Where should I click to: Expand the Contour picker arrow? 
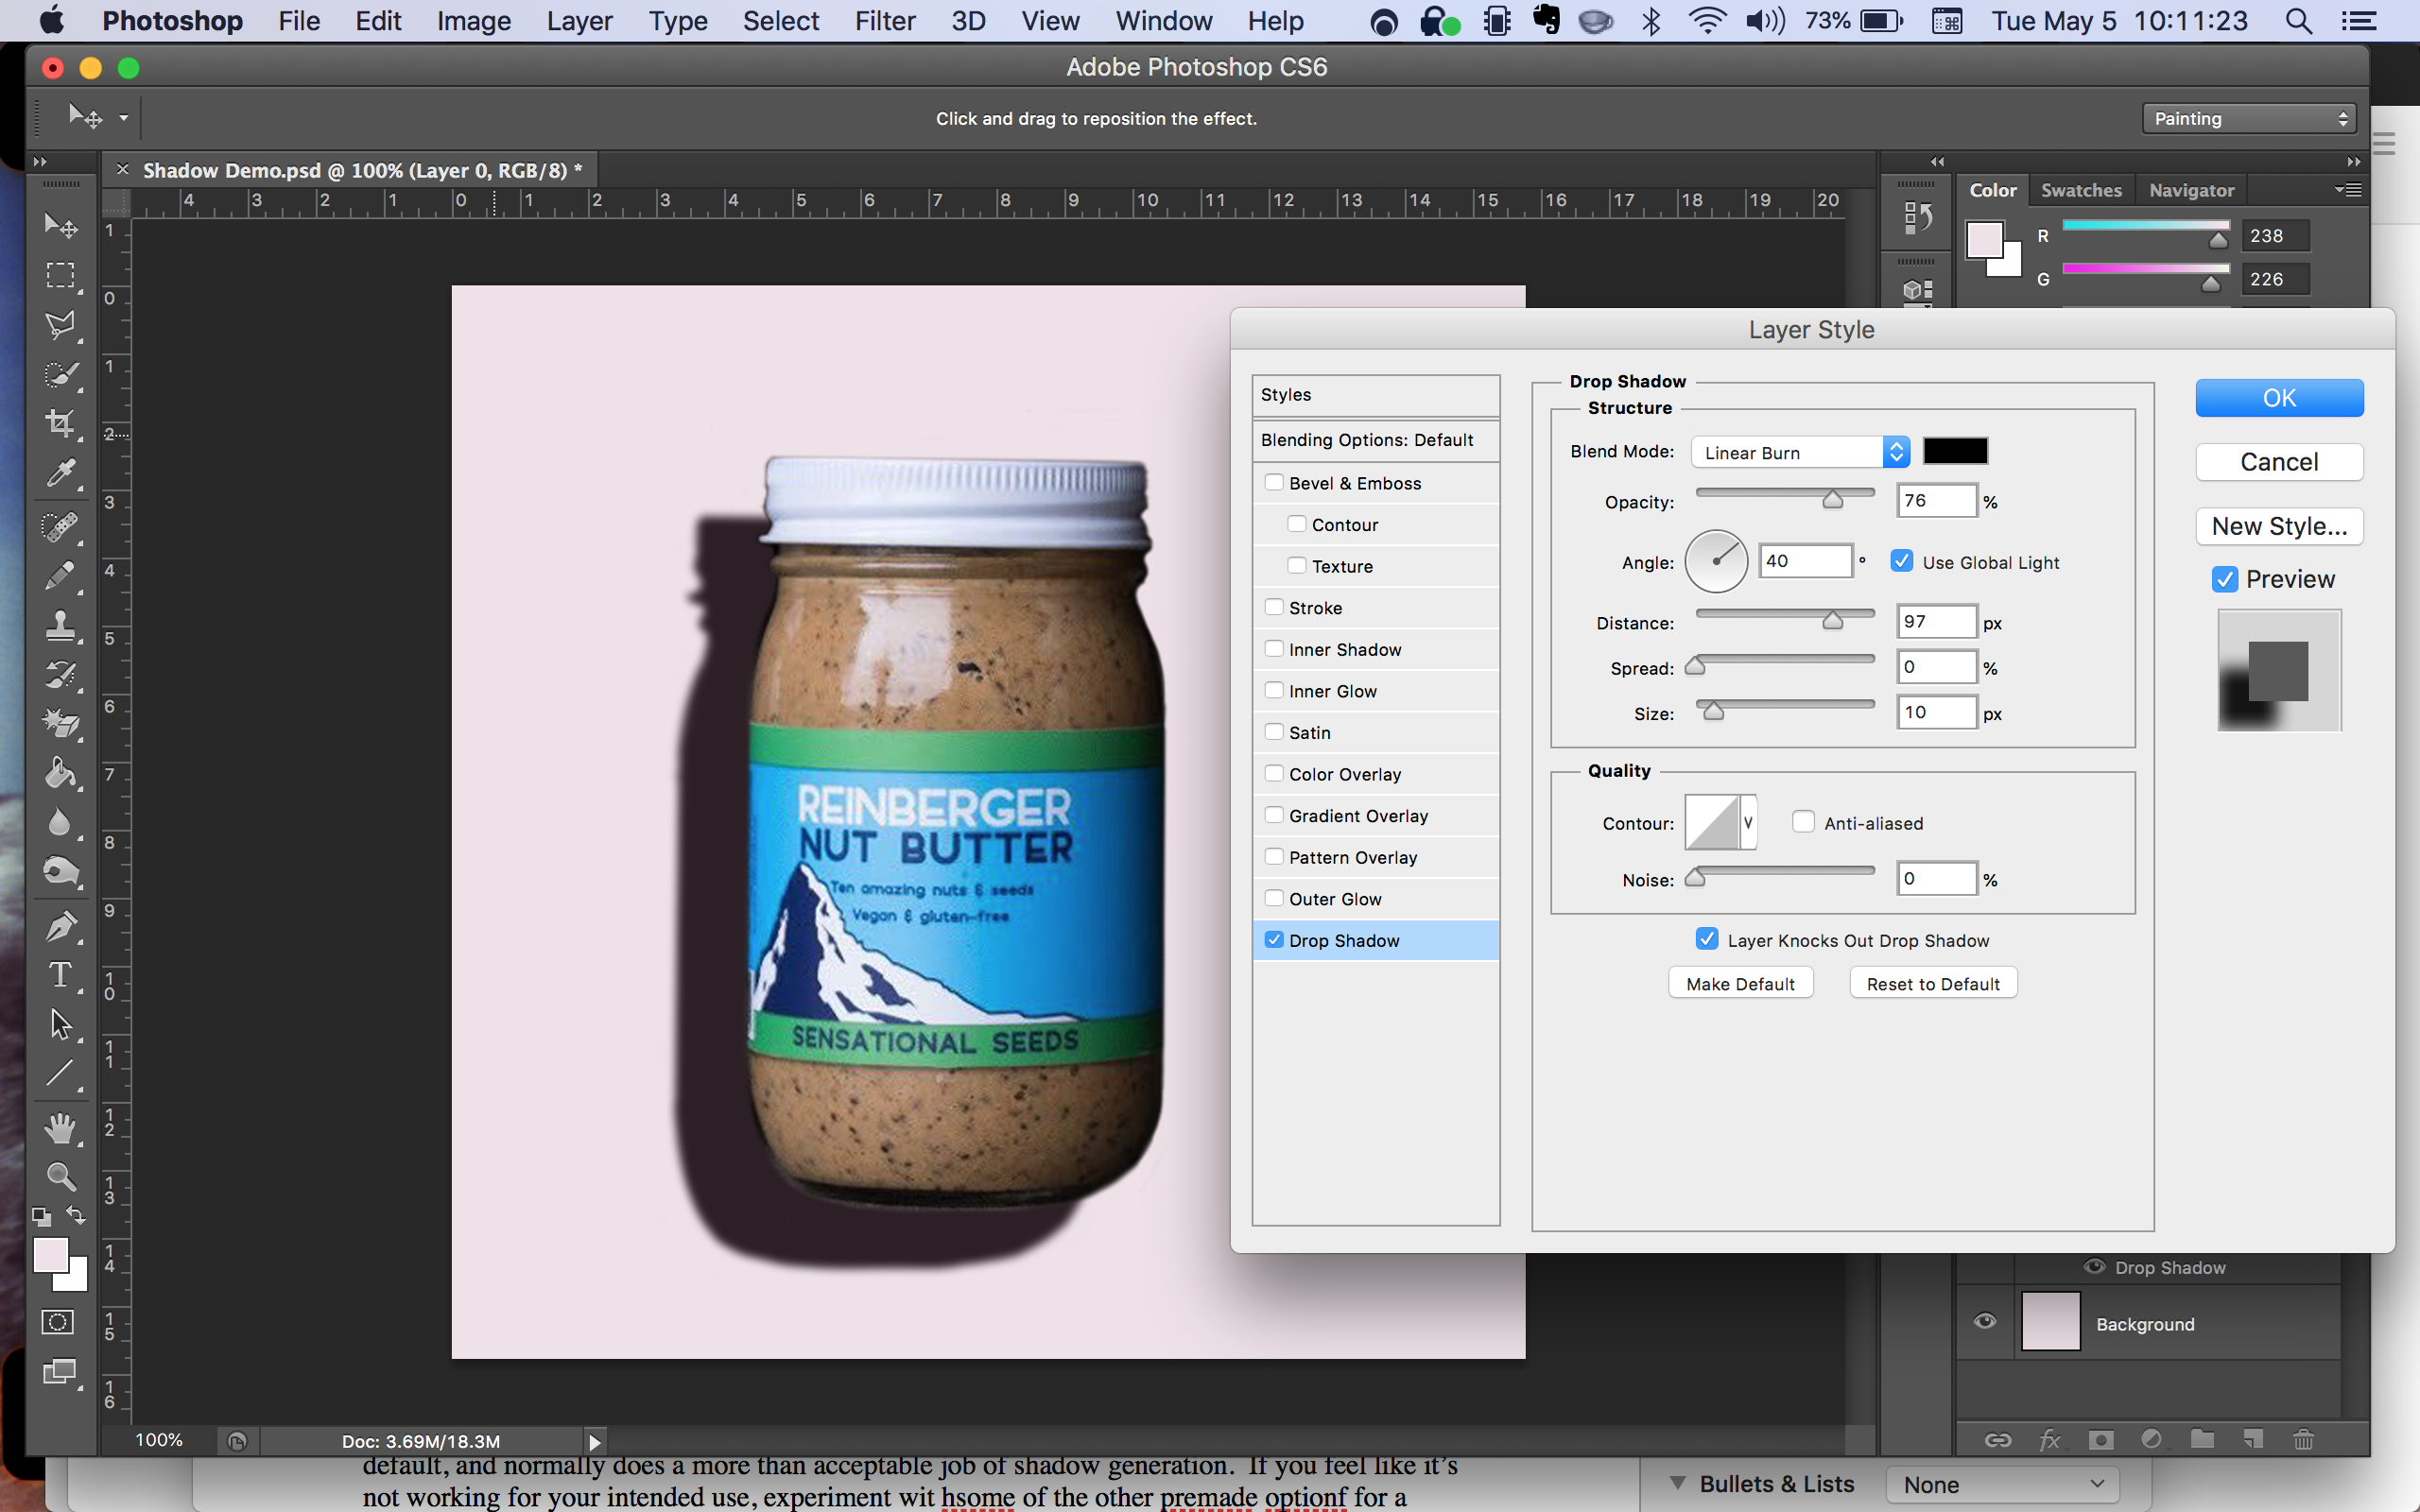[1748, 822]
